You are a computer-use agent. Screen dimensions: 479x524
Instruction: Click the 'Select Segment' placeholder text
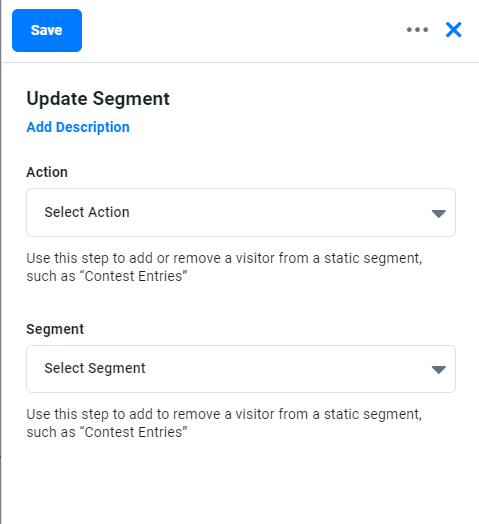coord(95,368)
